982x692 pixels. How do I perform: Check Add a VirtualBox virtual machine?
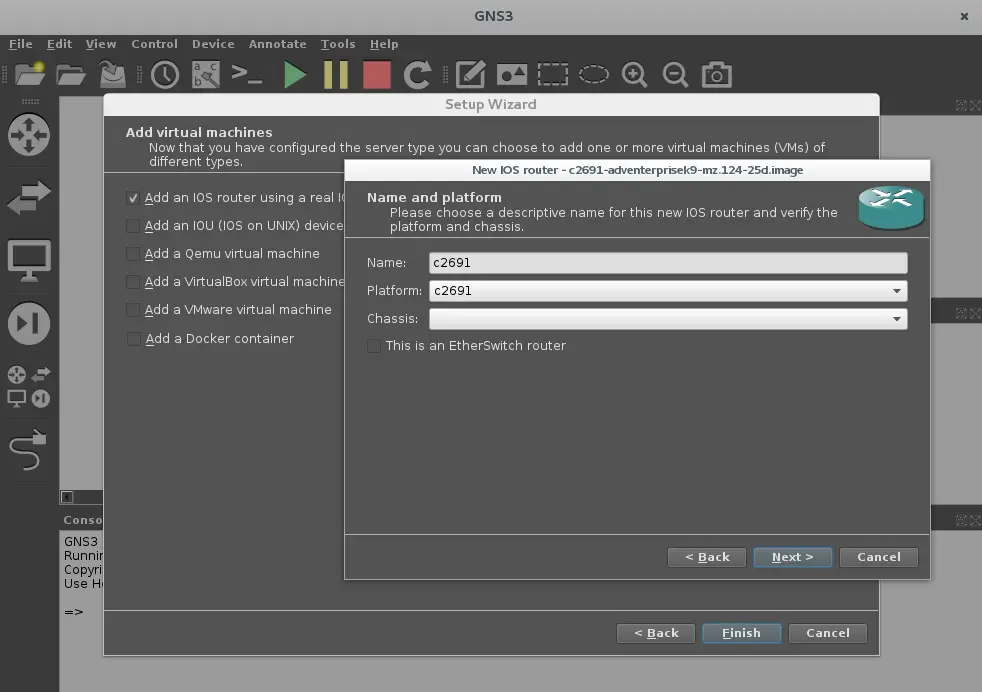pyautogui.click(x=133, y=282)
